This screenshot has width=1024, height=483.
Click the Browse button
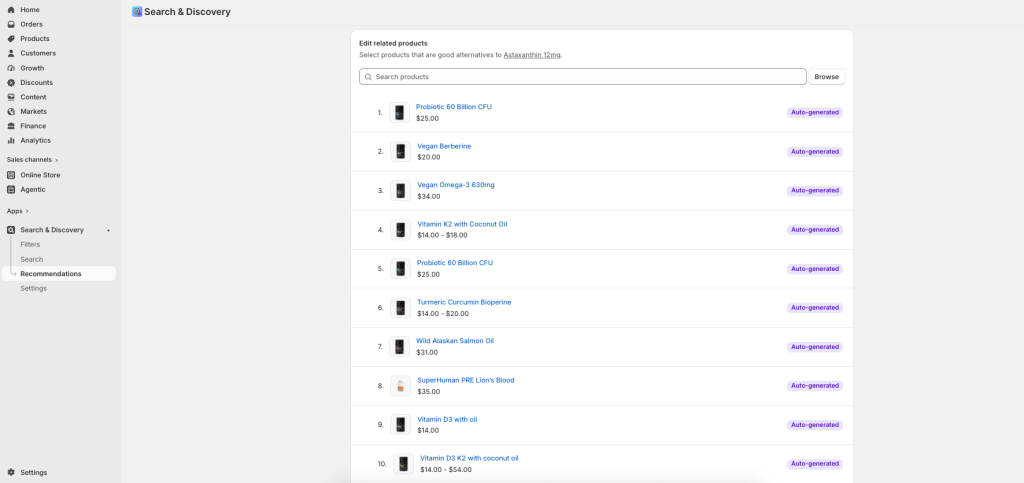[x=827, y=77]
